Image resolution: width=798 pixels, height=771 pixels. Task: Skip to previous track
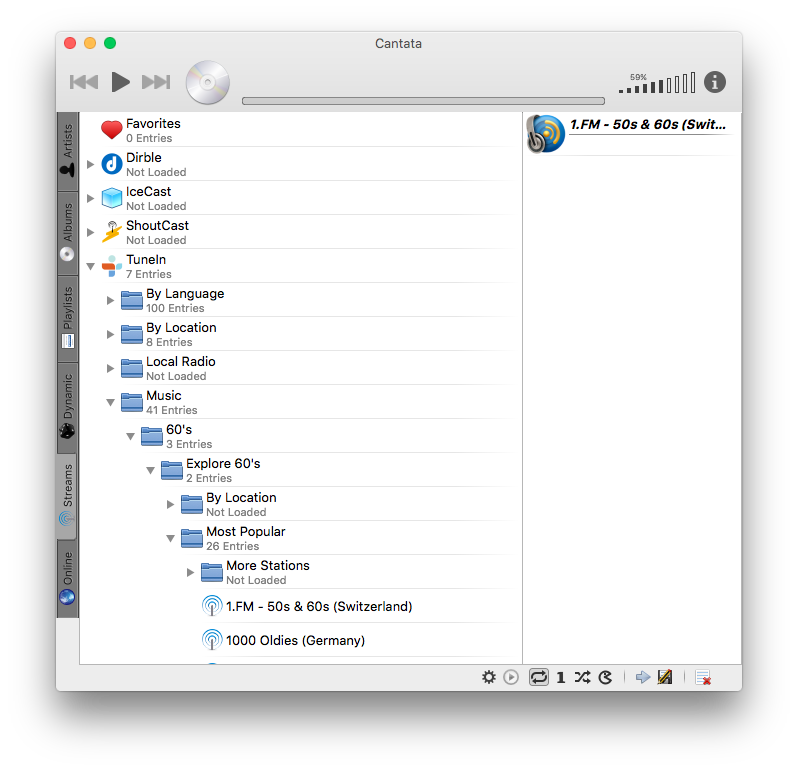tap(84, 82)
